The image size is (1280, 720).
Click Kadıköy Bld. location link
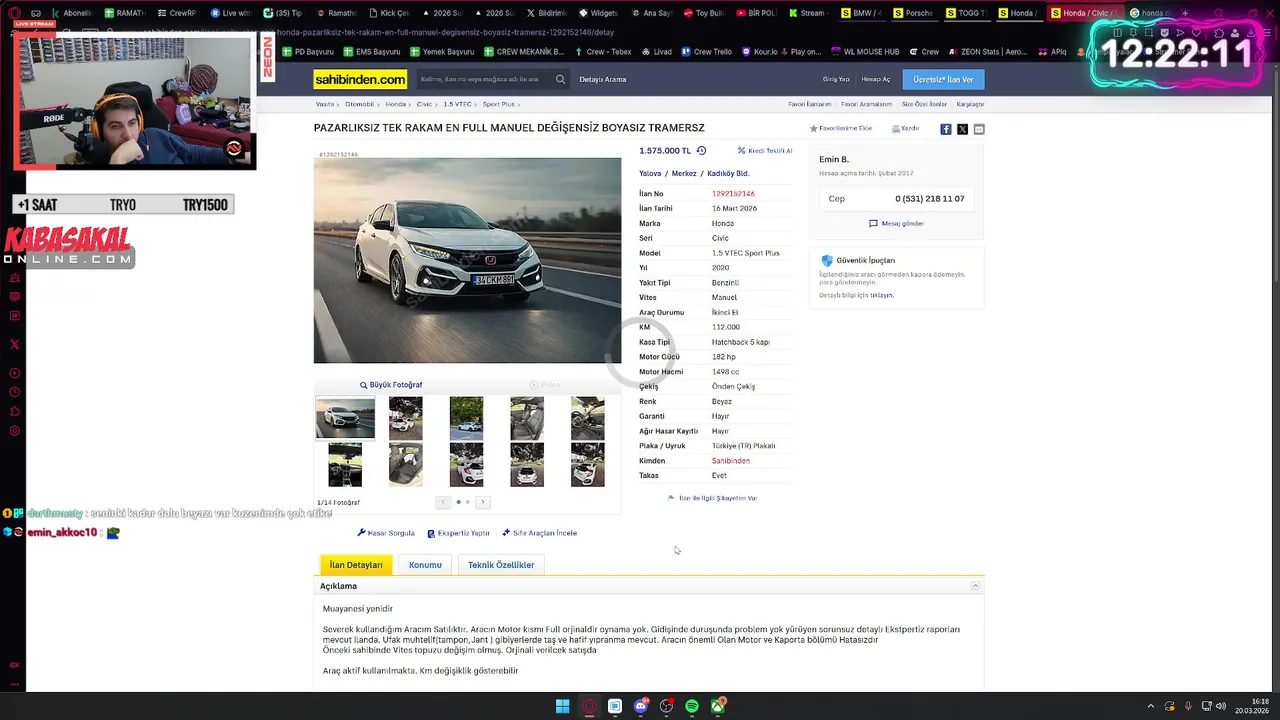[x=728, y=174]
